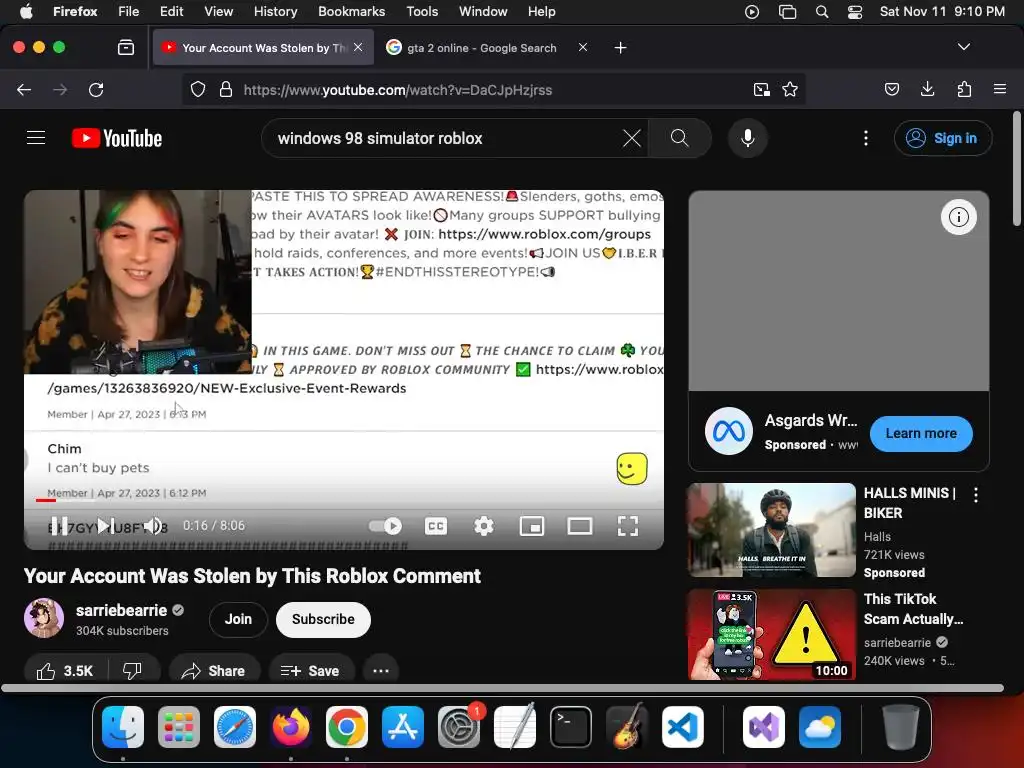
Task: Open the HALLS MINIS BIKER thumbnail
Action: [771, 530]
